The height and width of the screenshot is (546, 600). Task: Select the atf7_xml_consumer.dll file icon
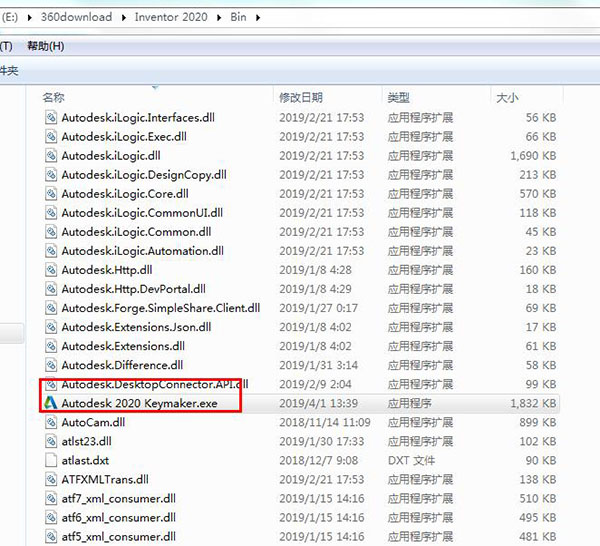pyautogui.click(x=51, y=499)
